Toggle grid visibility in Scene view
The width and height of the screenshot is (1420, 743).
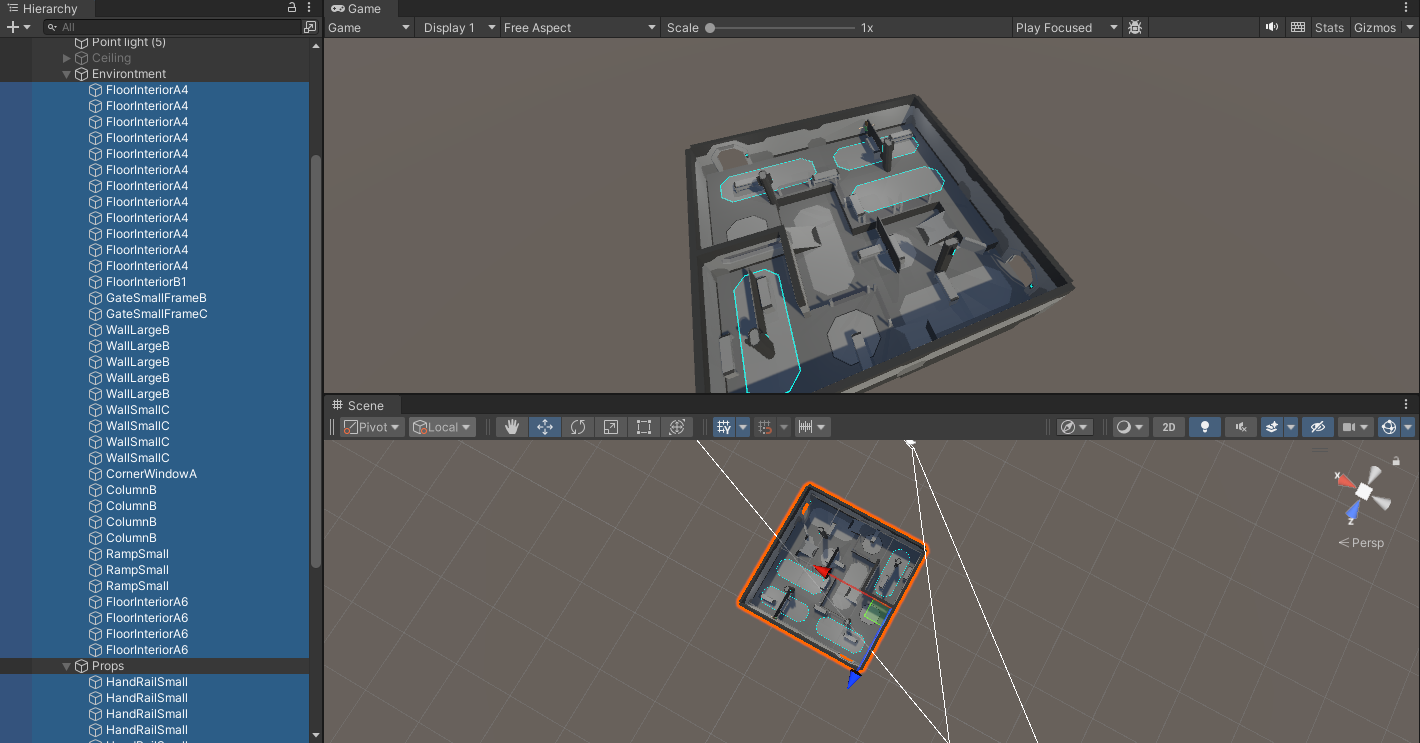(723, 427)
